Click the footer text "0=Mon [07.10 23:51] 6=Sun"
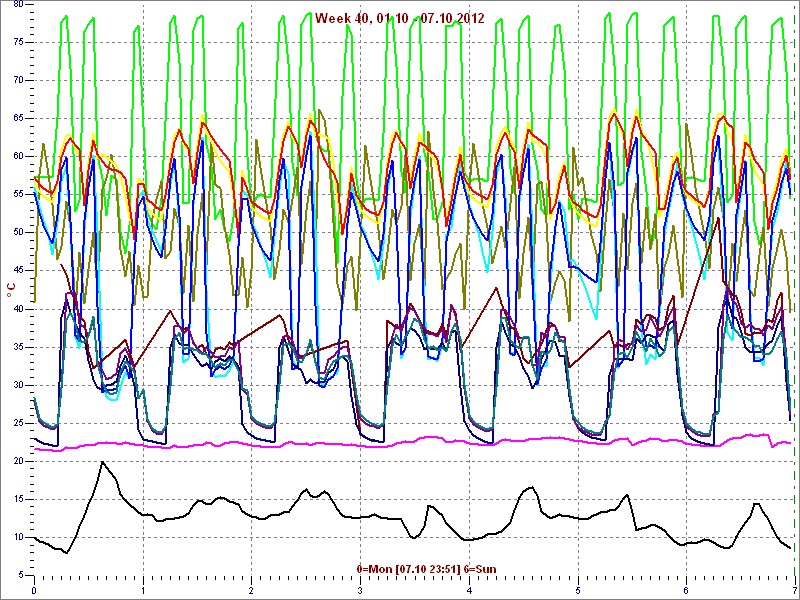800x600 pixels. 427,569
